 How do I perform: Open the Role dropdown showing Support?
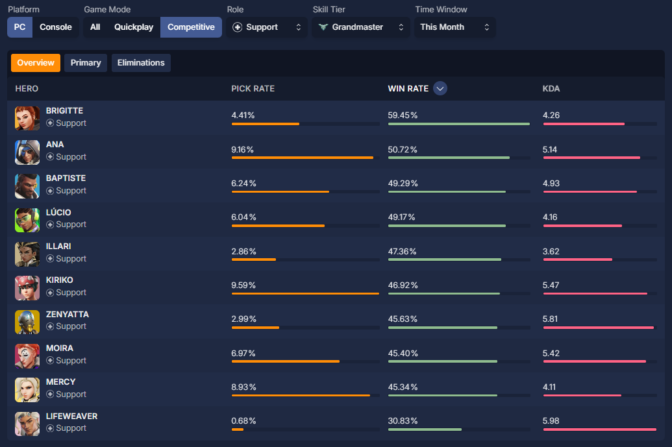pos(267,27)
